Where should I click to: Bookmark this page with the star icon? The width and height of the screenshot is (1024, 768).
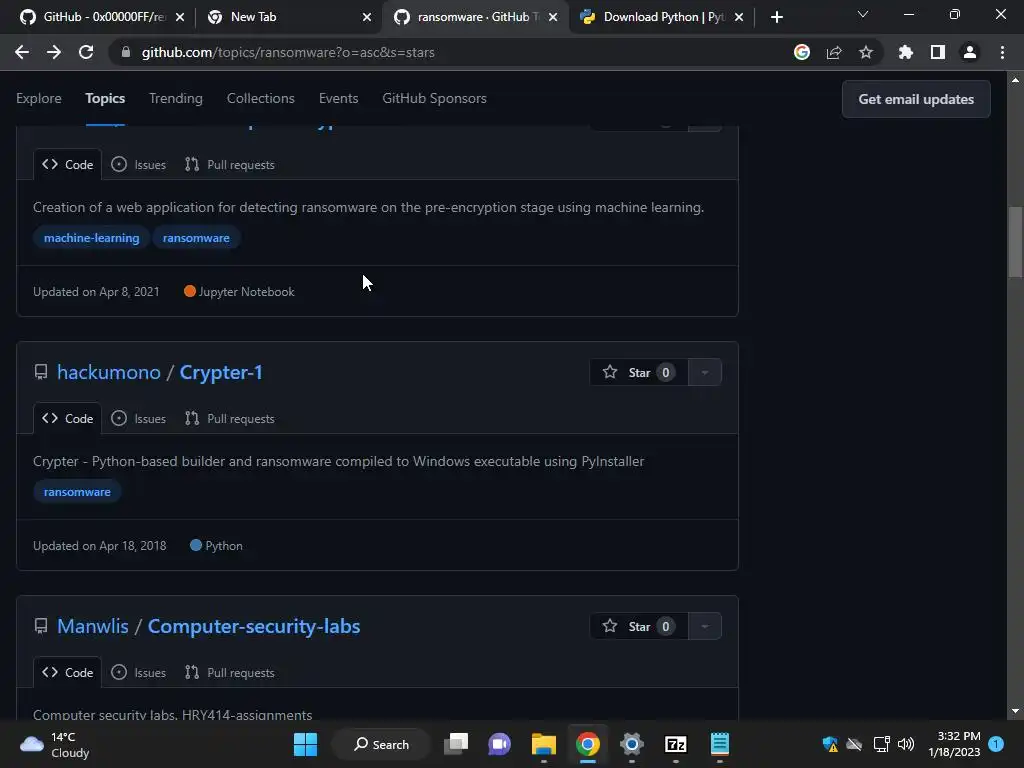tap(866, 52)
